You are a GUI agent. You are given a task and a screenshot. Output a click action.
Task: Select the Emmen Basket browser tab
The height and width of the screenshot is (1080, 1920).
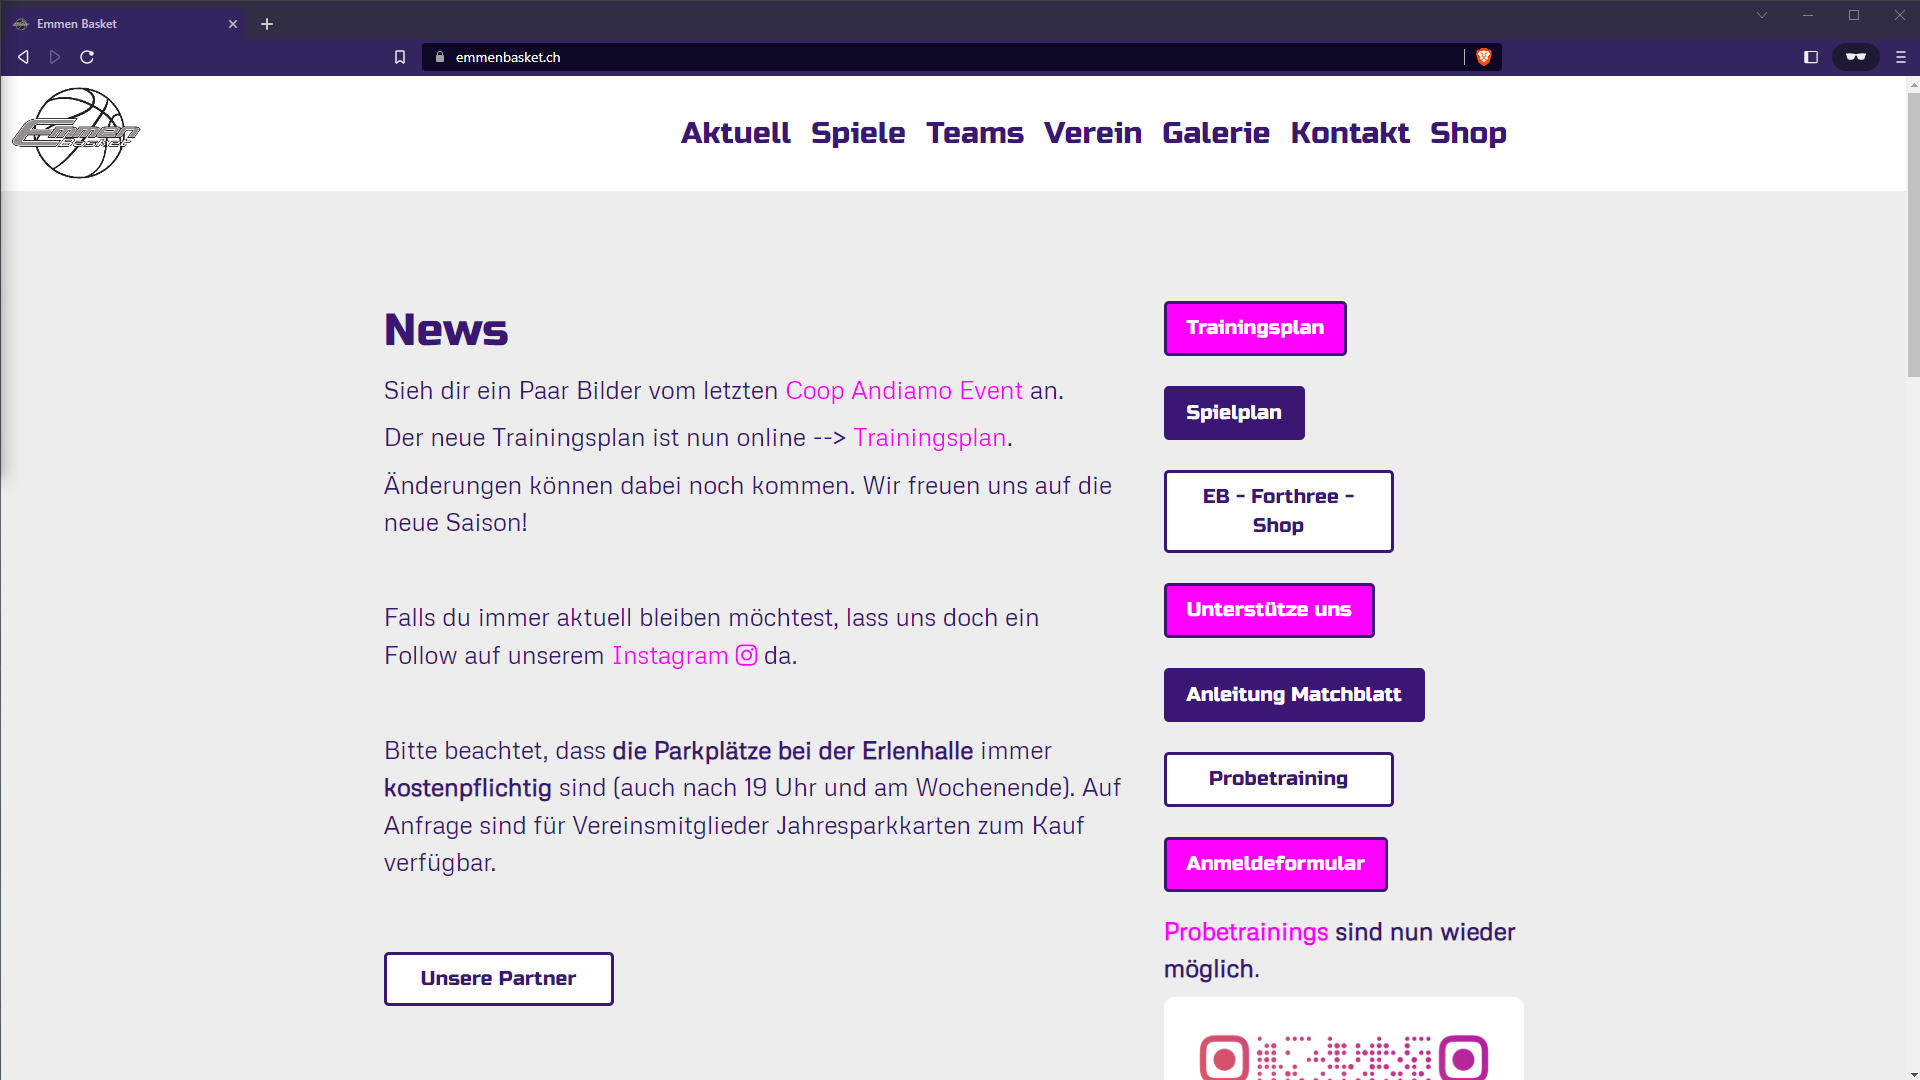[120, 23]
